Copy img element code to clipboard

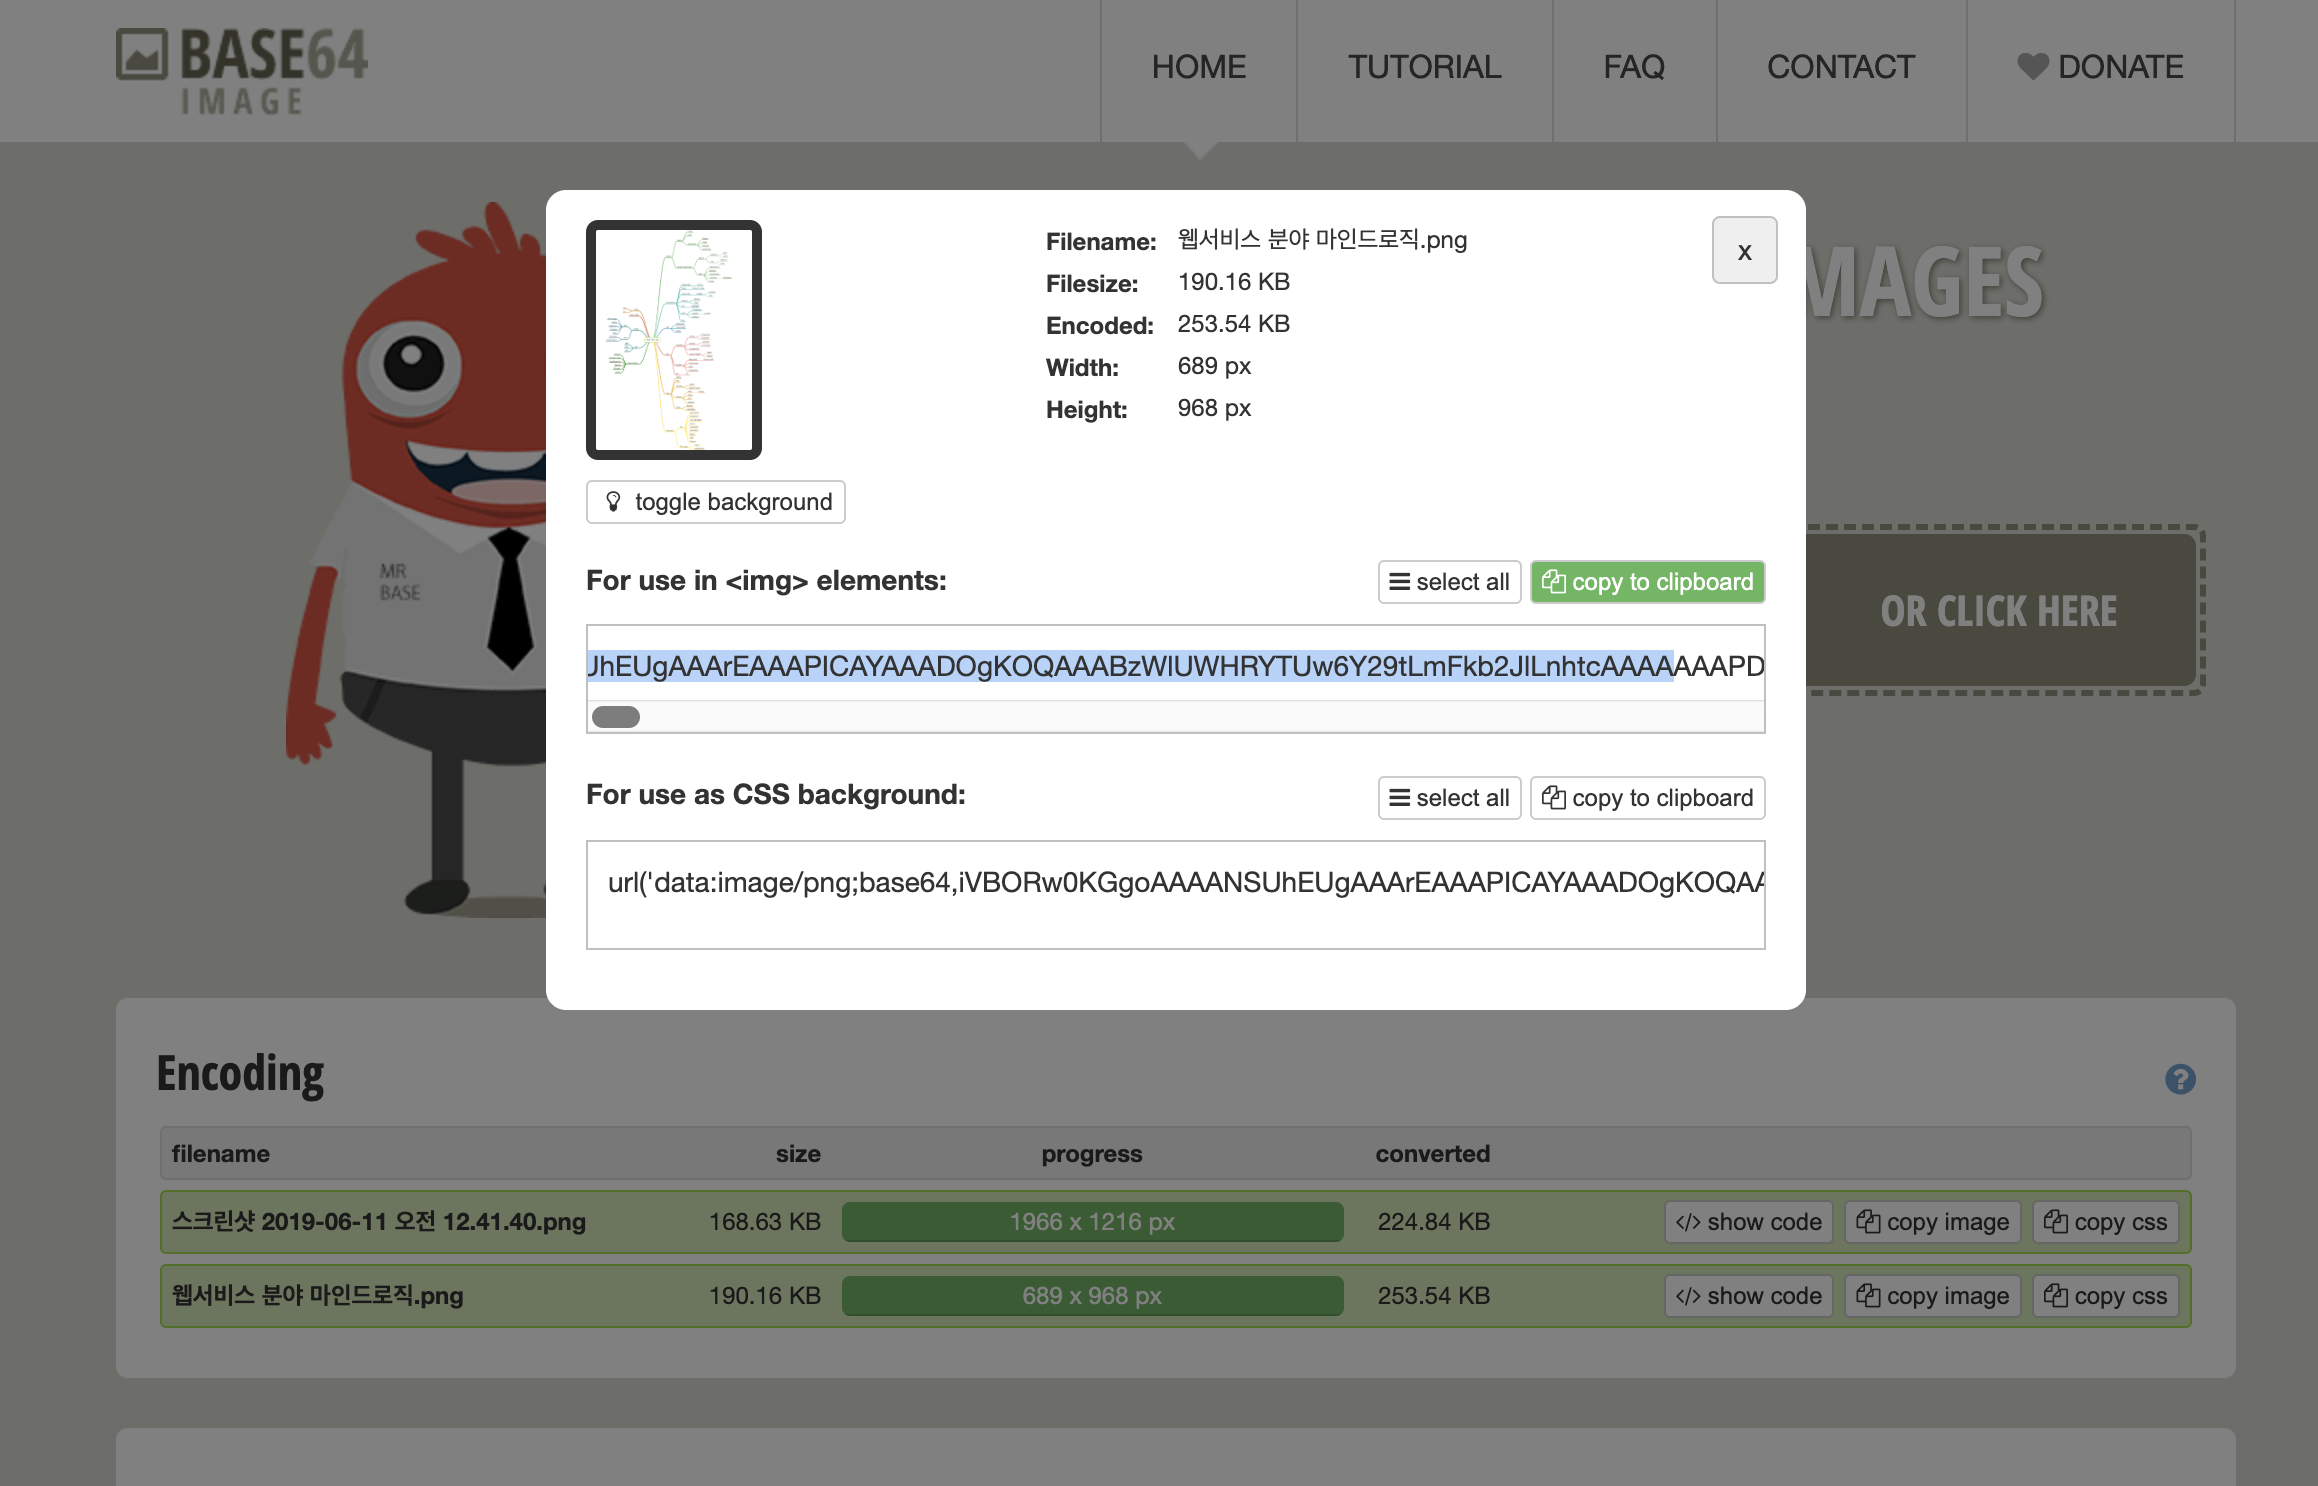tap(1647, 582)
